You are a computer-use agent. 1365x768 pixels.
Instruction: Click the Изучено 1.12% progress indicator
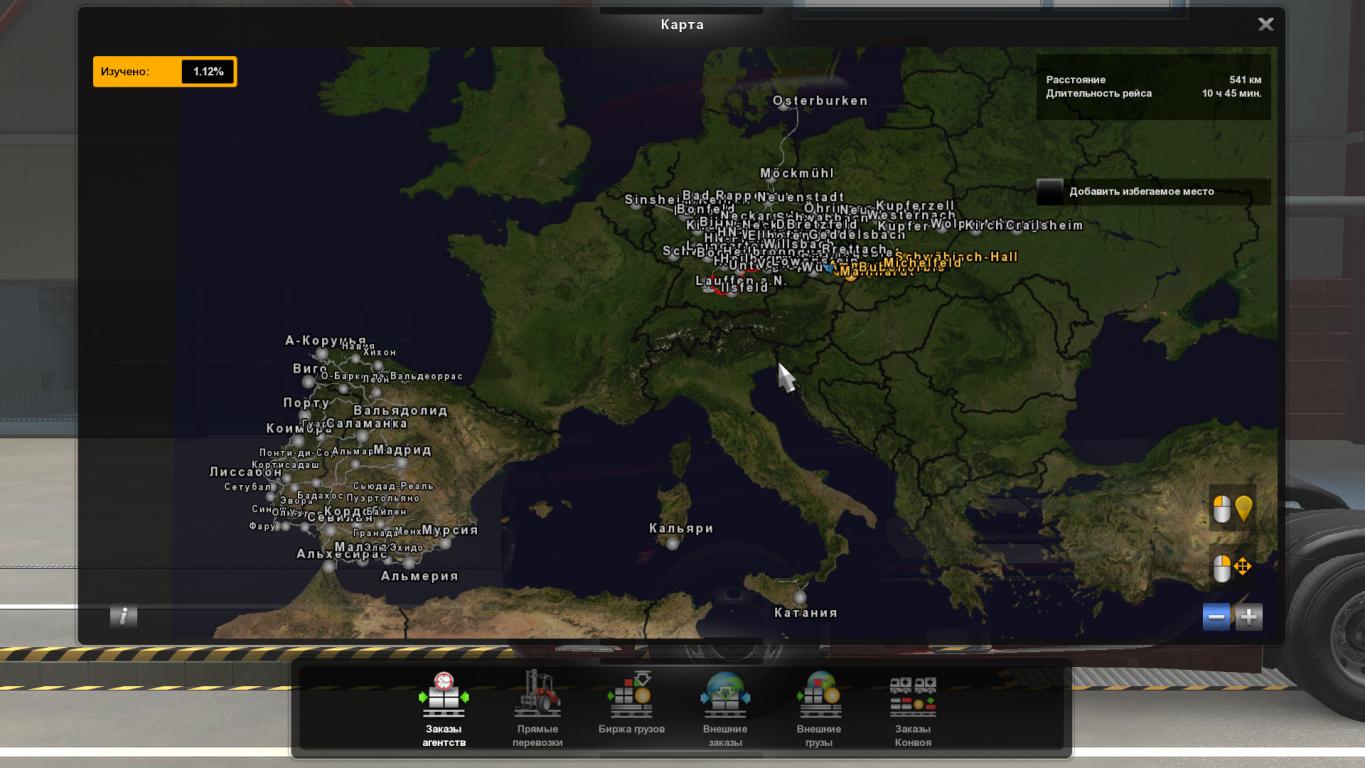[165, 72]
